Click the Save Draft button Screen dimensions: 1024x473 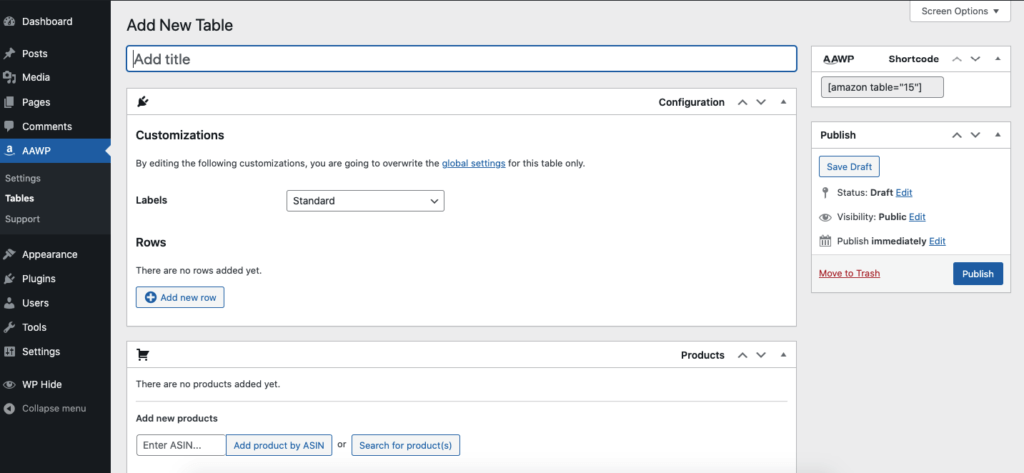[x=849, y=167]
